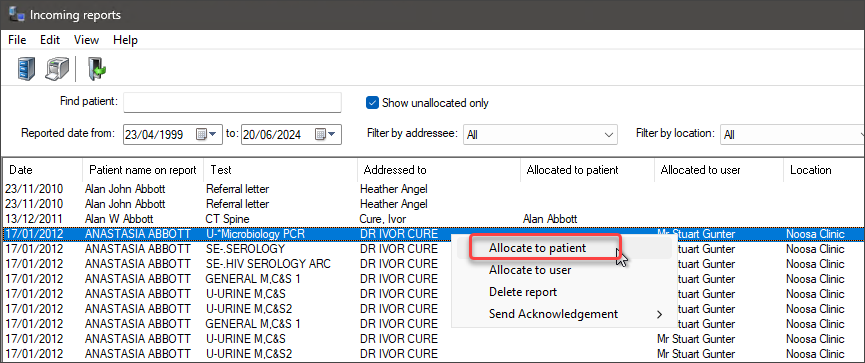Click the Cure, Ivor addressee cell

pos(383,219)
